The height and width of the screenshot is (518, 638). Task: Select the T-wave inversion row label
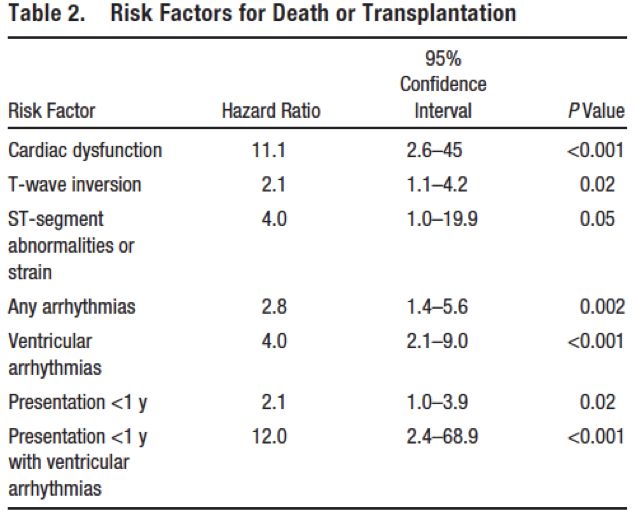click(x=75, y=184)
